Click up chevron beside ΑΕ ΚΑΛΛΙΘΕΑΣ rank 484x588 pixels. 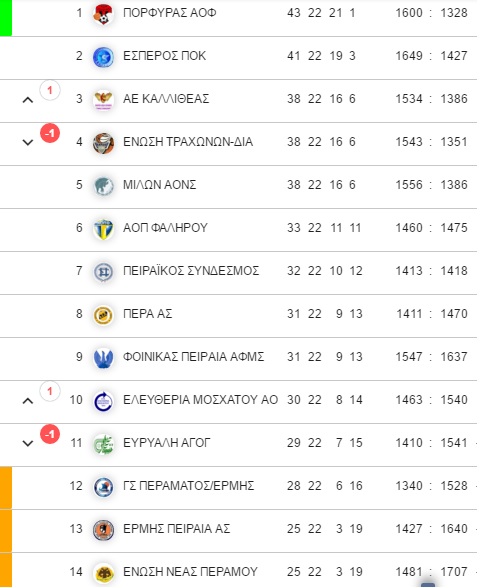coord(28,100)
